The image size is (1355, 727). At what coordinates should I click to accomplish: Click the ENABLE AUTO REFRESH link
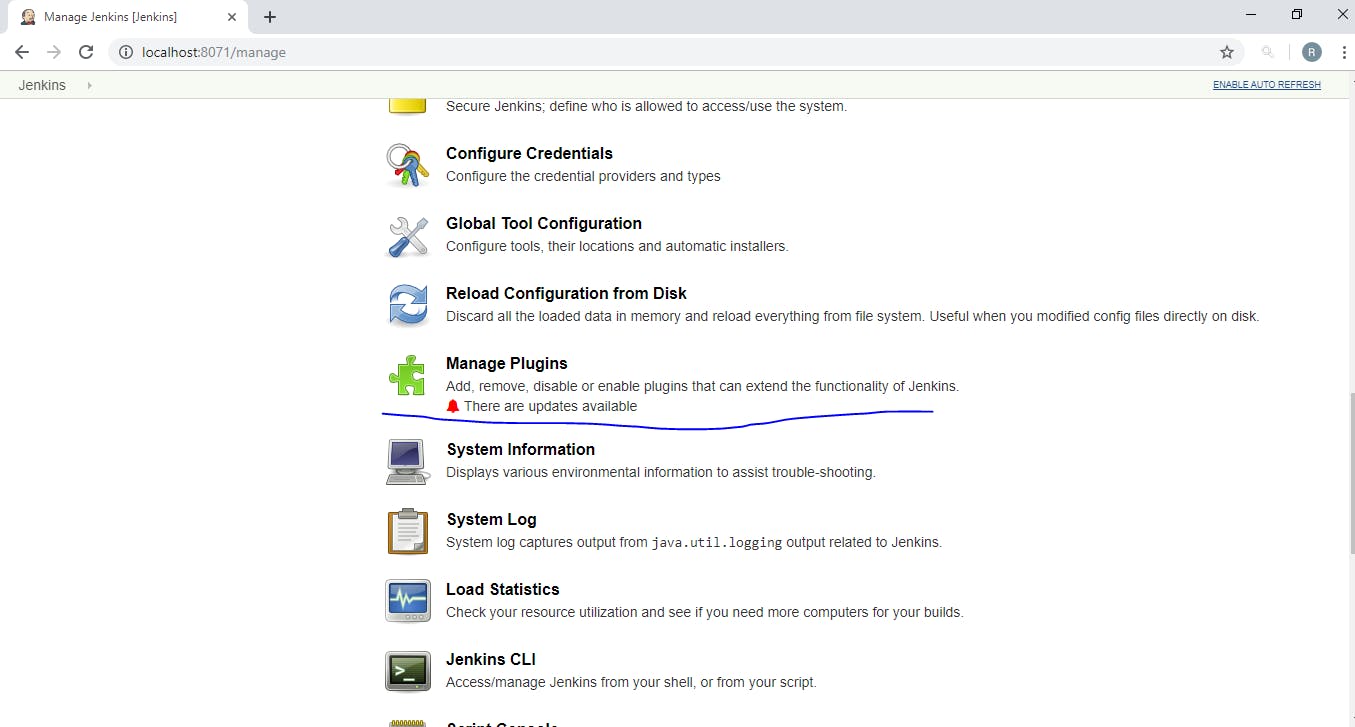1266,85
